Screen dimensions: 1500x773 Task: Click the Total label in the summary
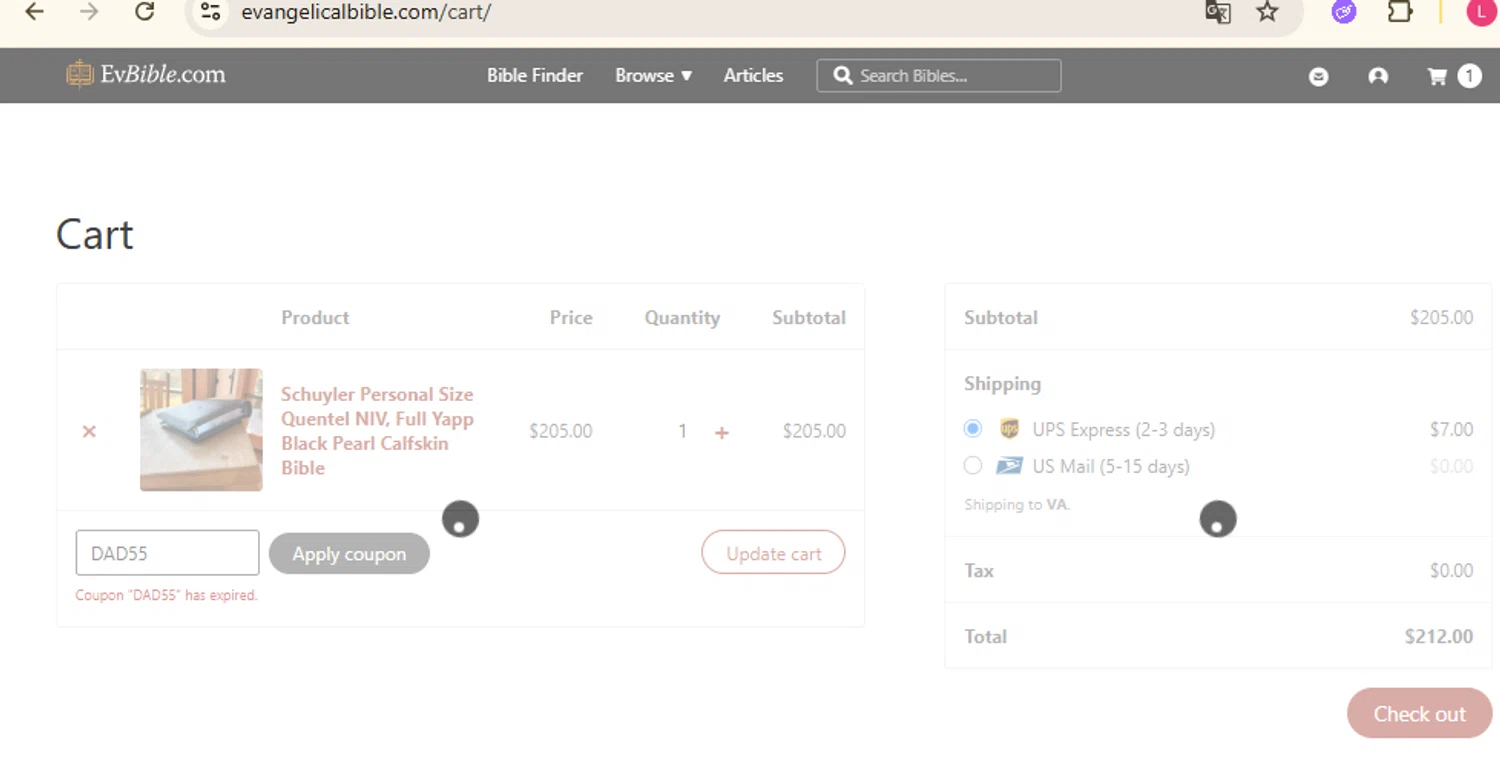click(x=986, y=636)
